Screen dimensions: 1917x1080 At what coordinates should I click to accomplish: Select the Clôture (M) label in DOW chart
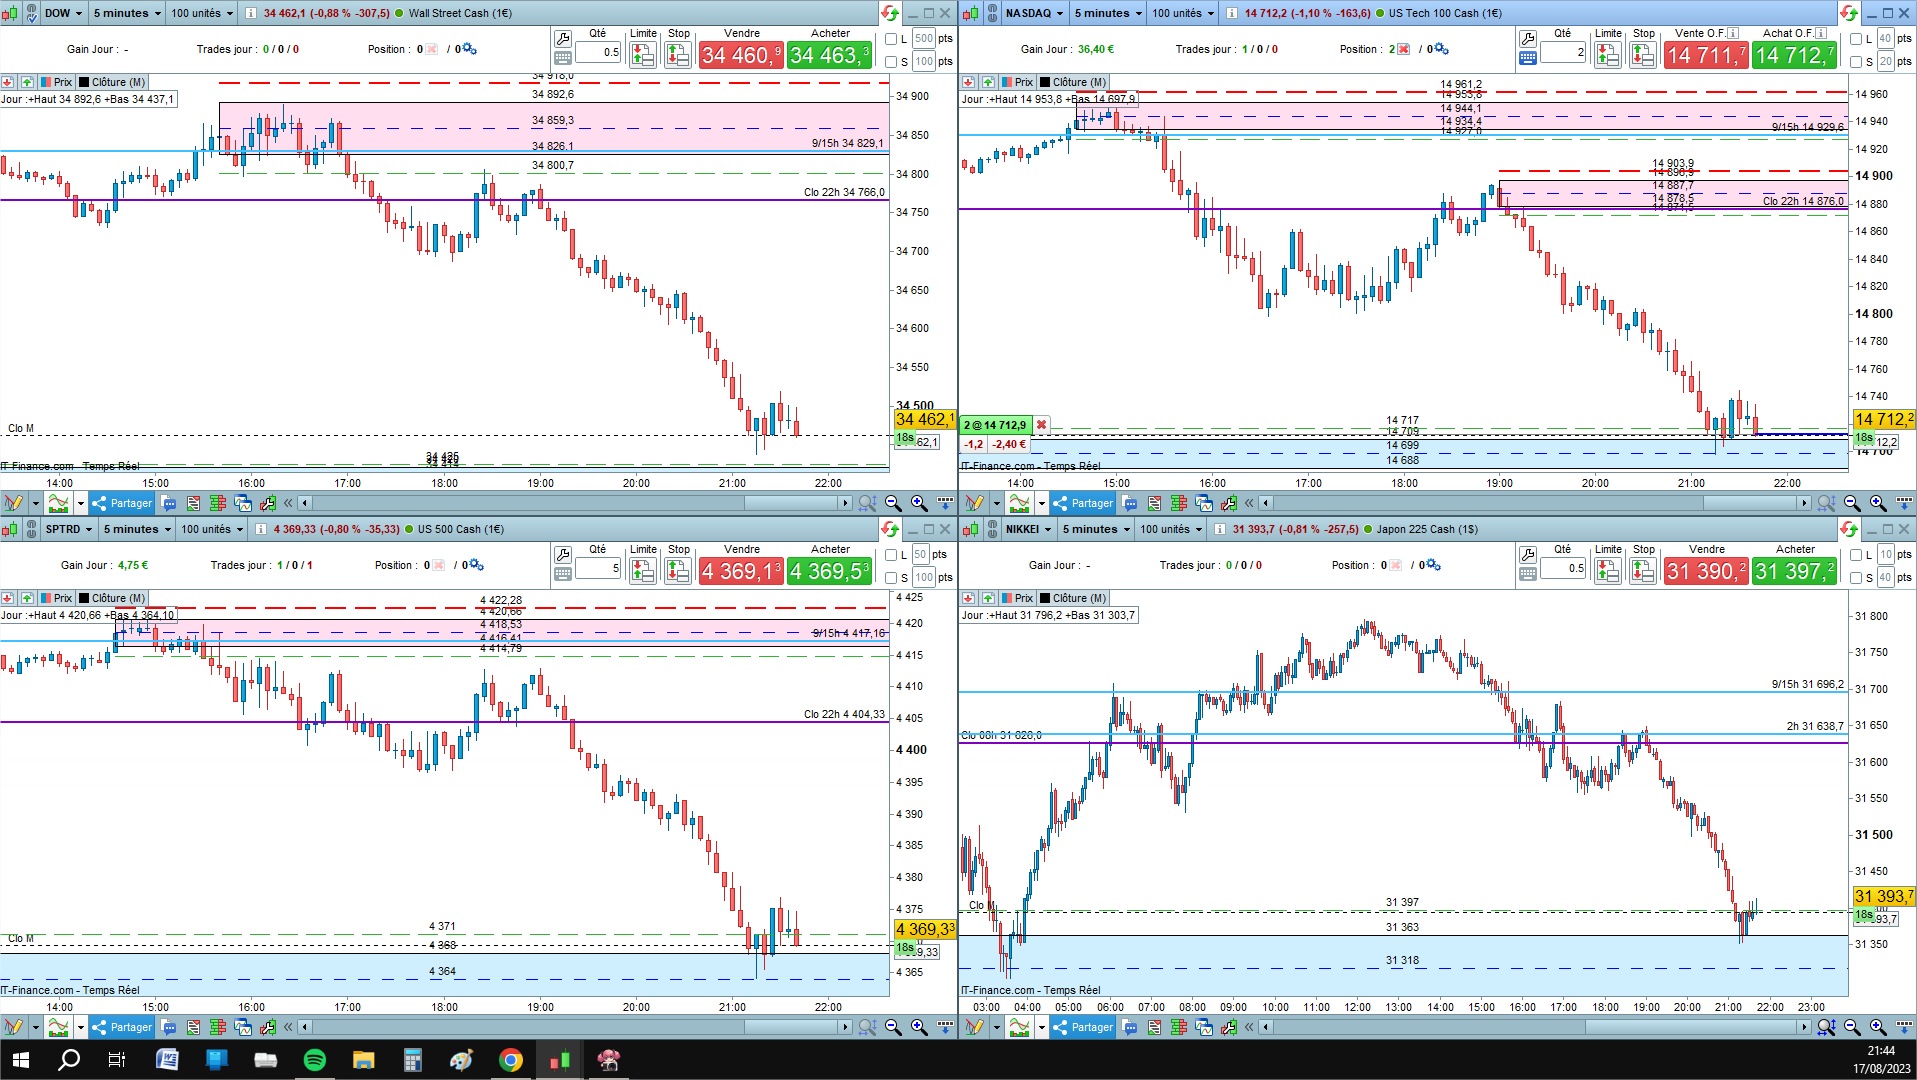(112, 82)
